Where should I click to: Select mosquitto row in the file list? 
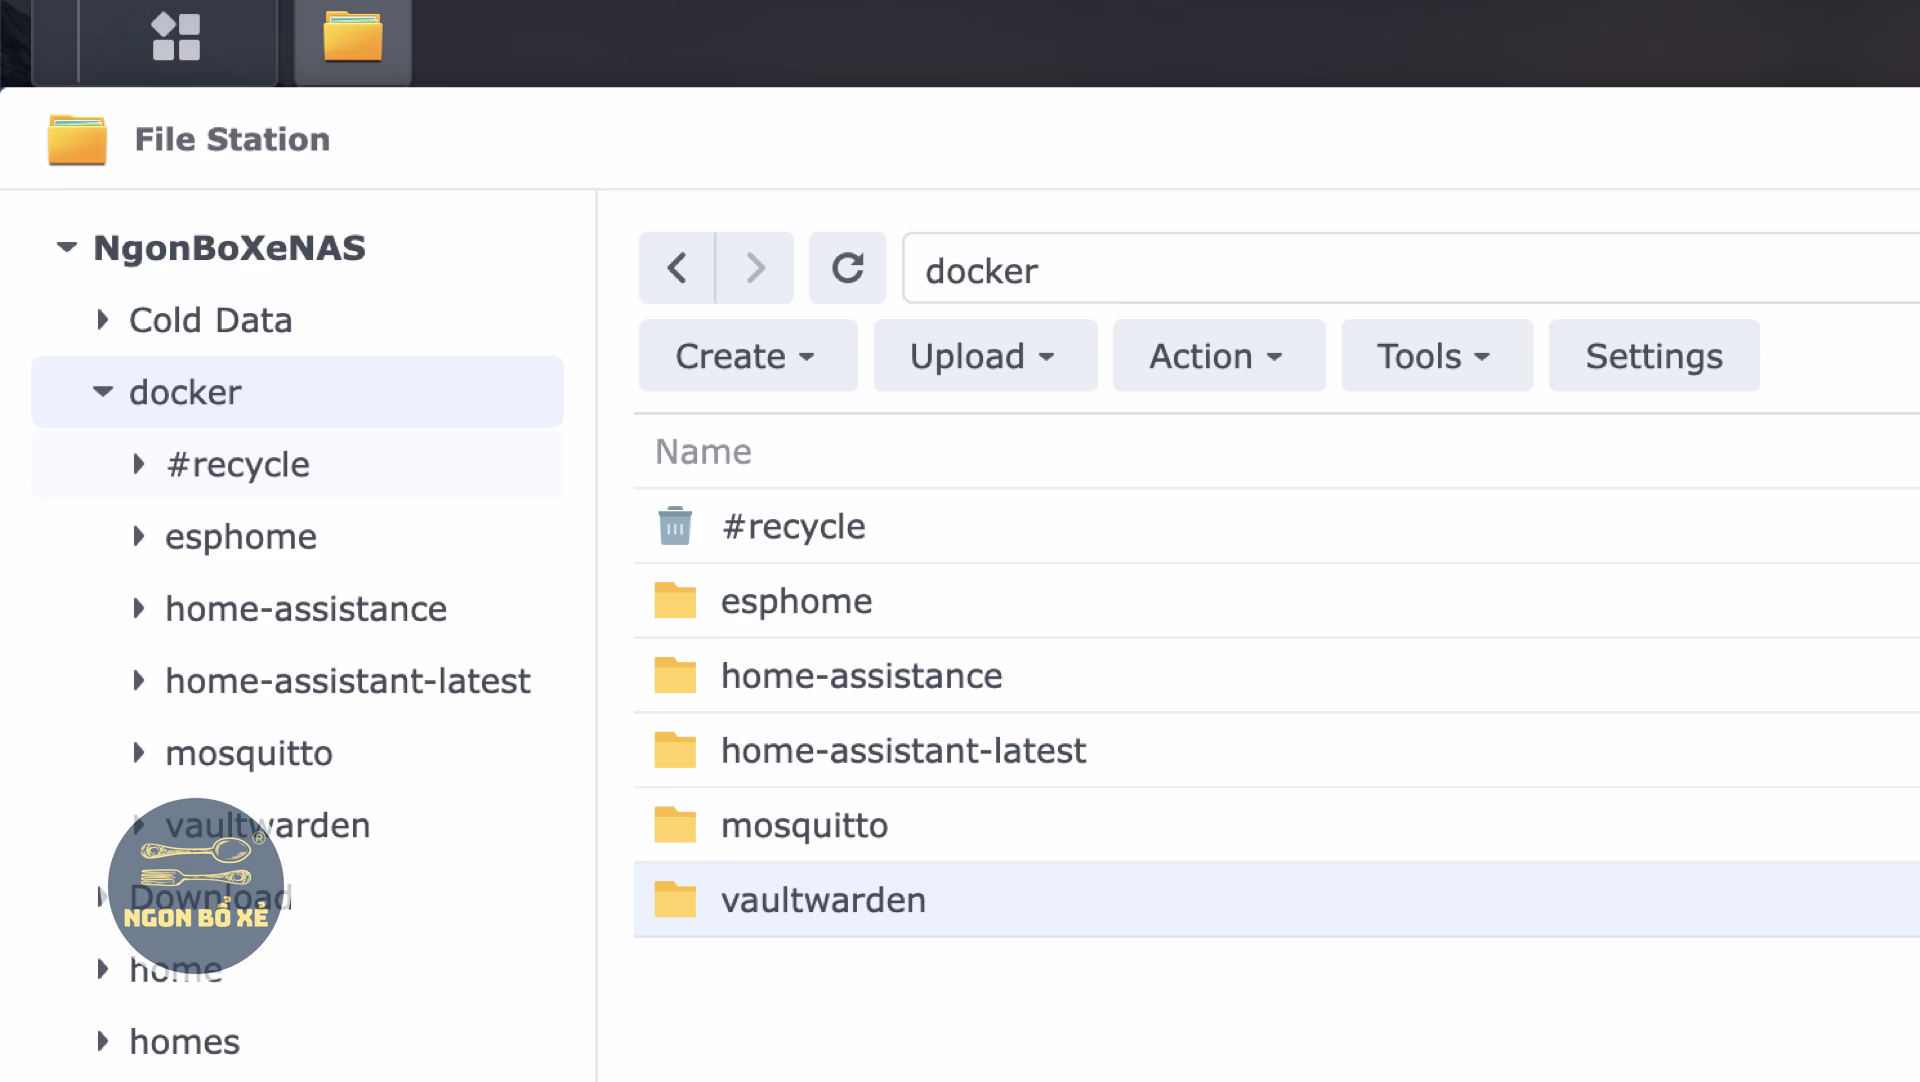pyautogui.click(x=1277, y=825)
